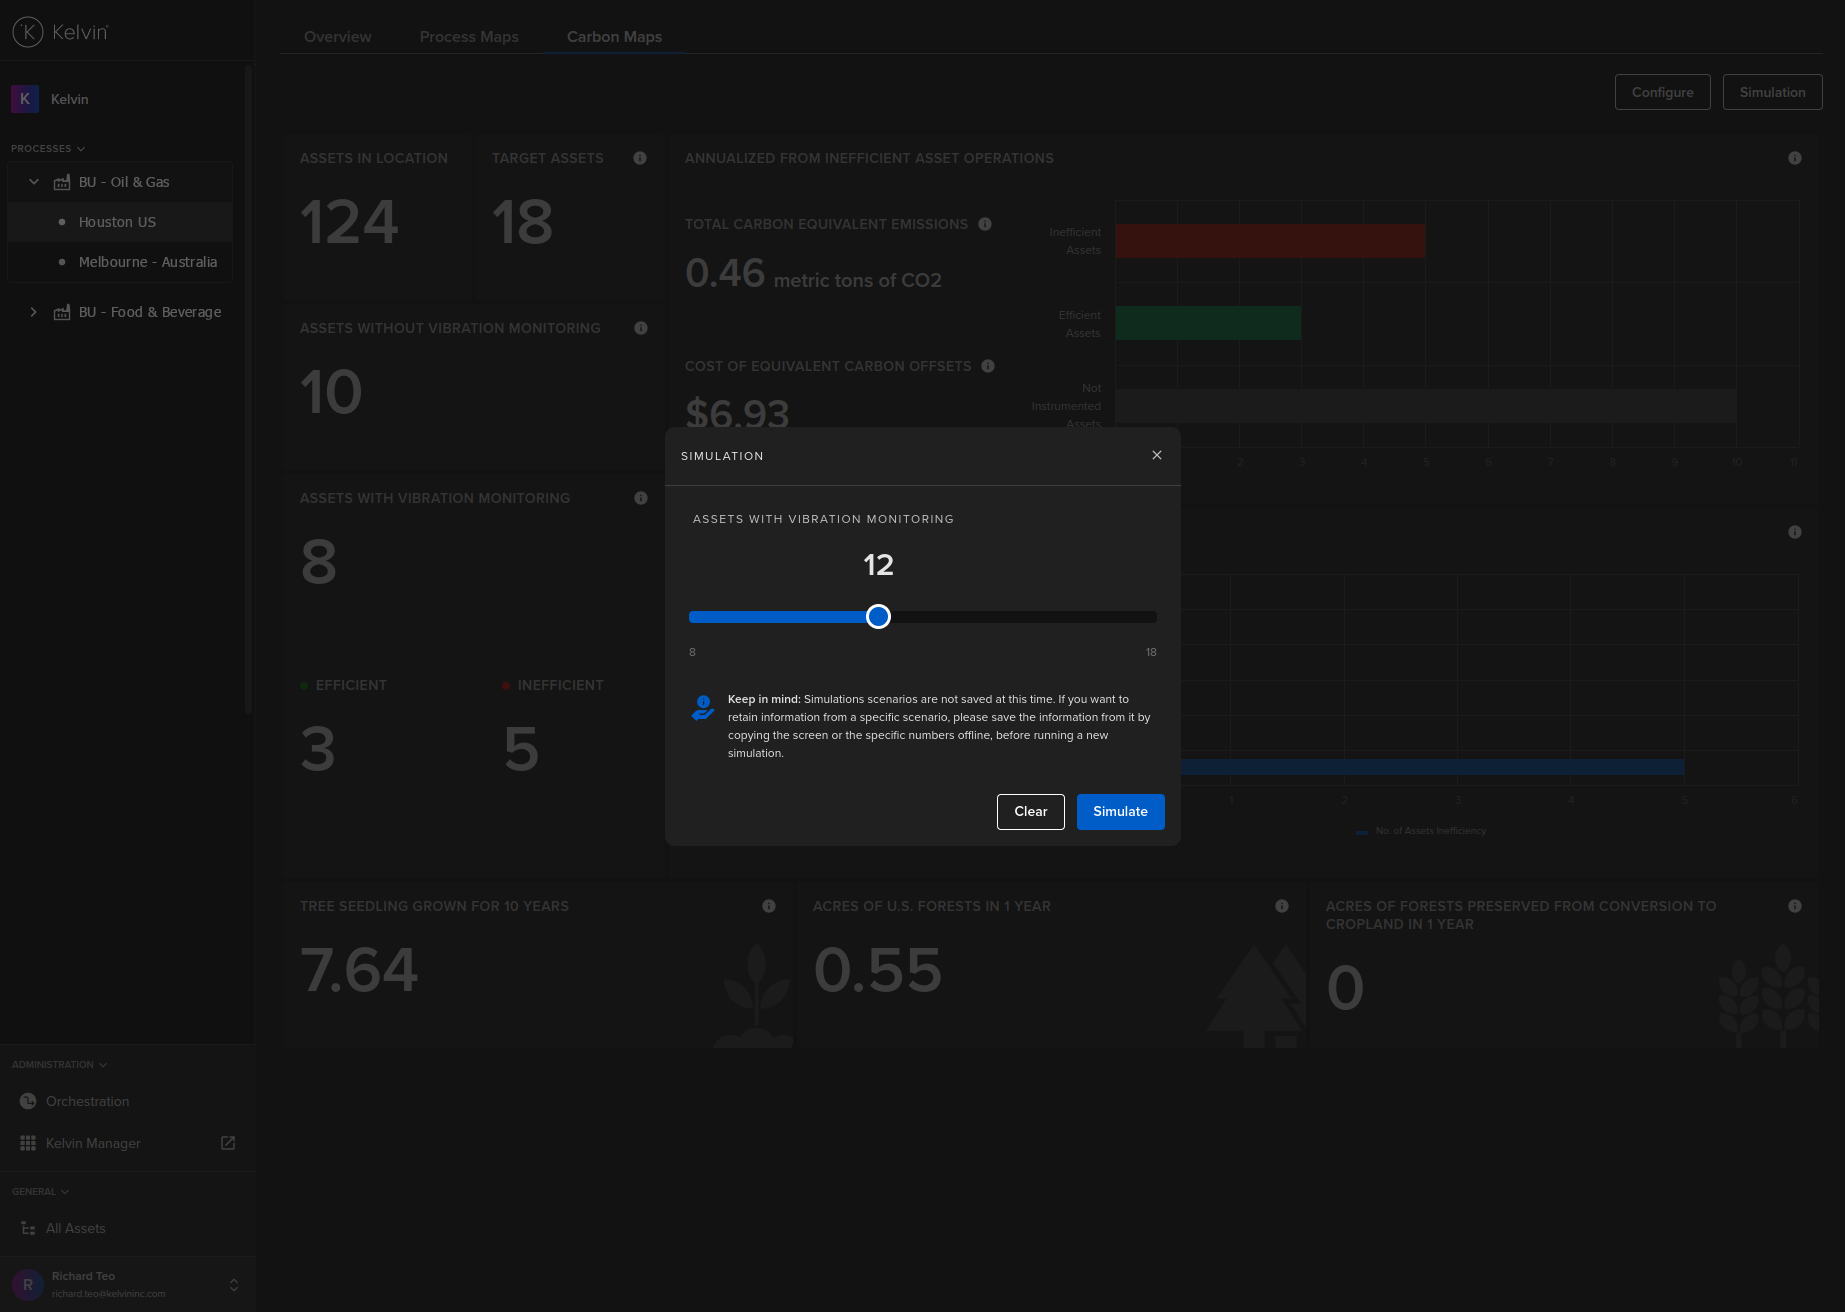Expand the BU - Food & Beverage tree item
The width and height of the screenshot is (1845, 1312).
(33, 311)
